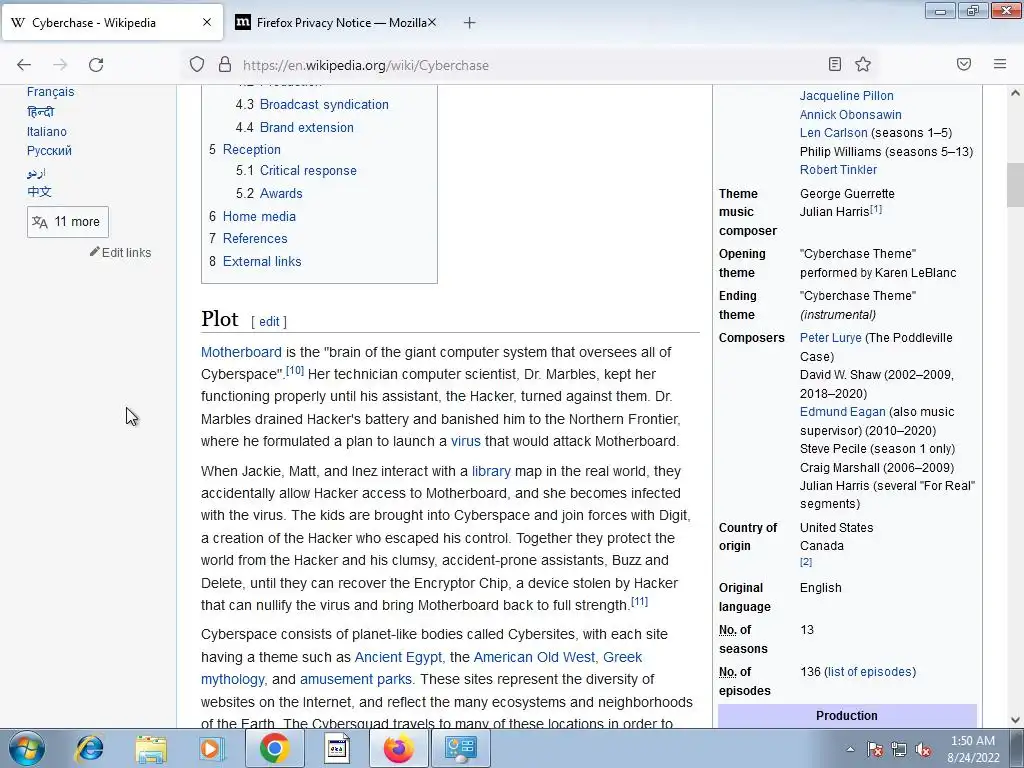
Task: Click citation [10] superscript
Action: [295, 370]
